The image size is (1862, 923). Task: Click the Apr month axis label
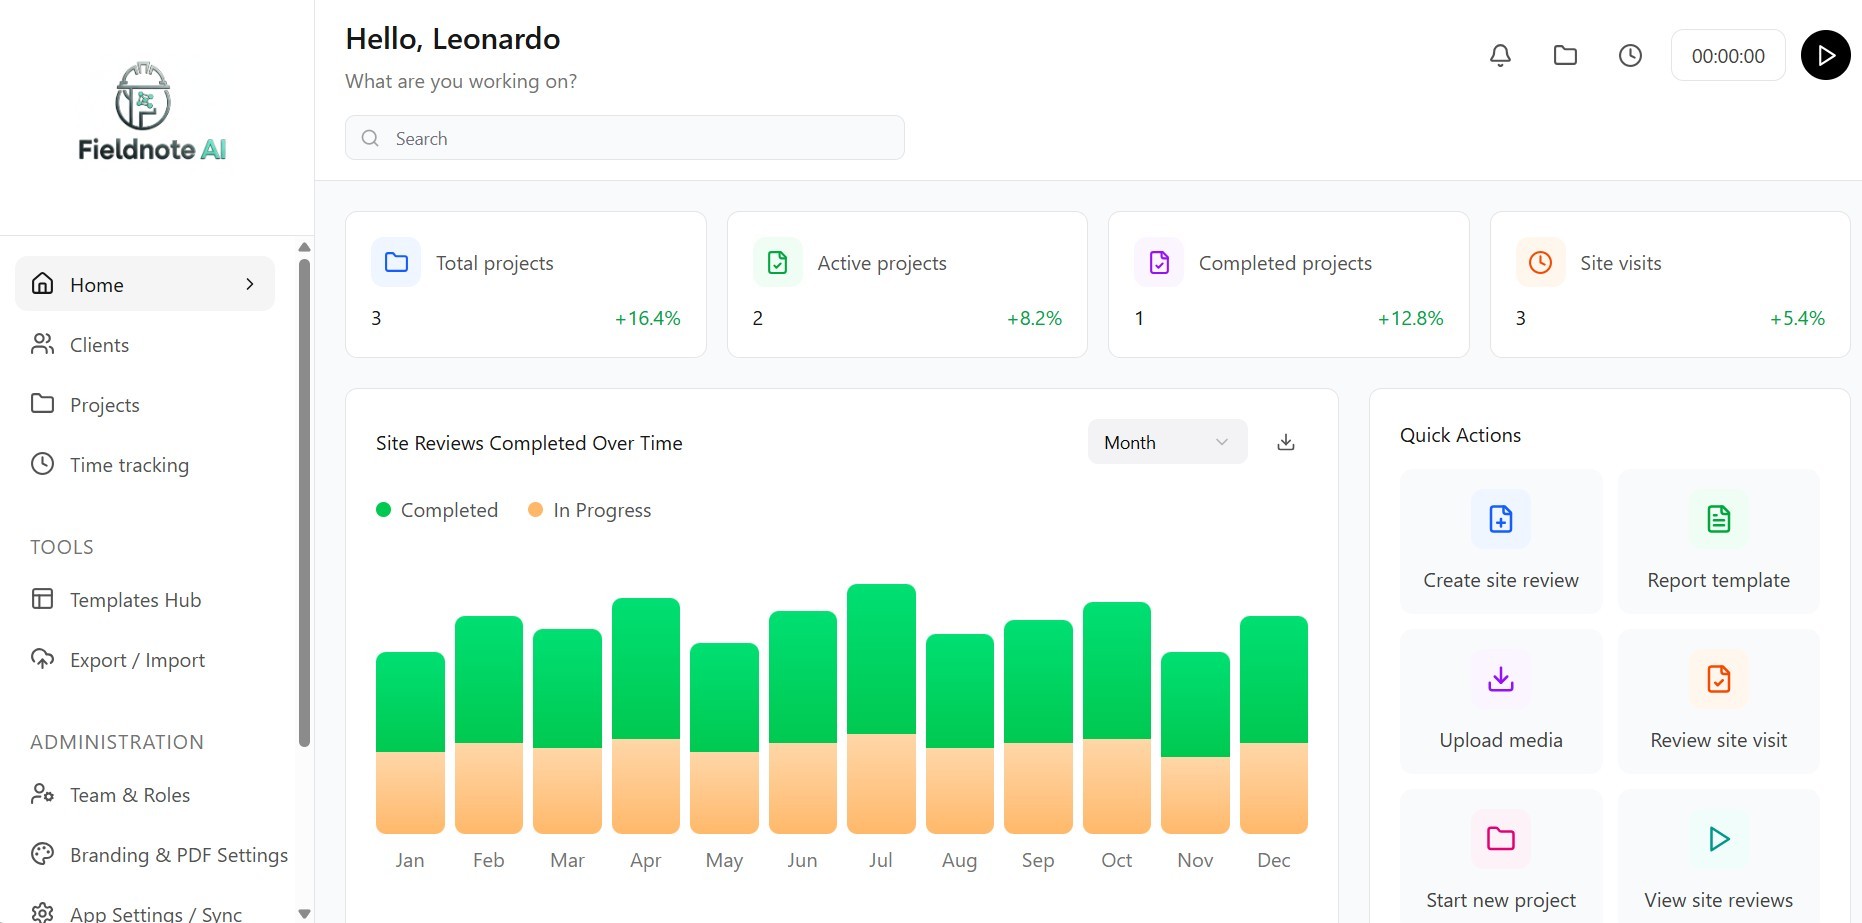[645, 860]
